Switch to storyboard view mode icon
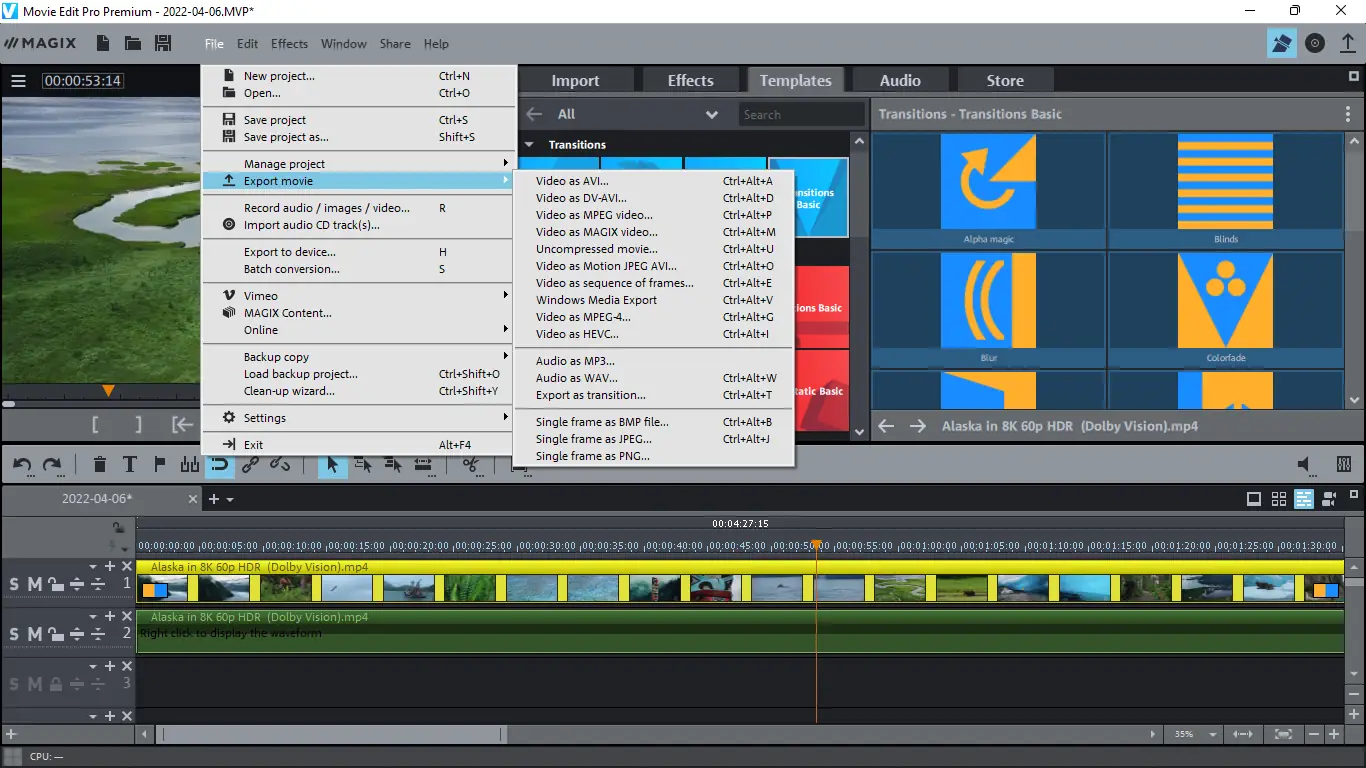 (x=1278, y=498)
